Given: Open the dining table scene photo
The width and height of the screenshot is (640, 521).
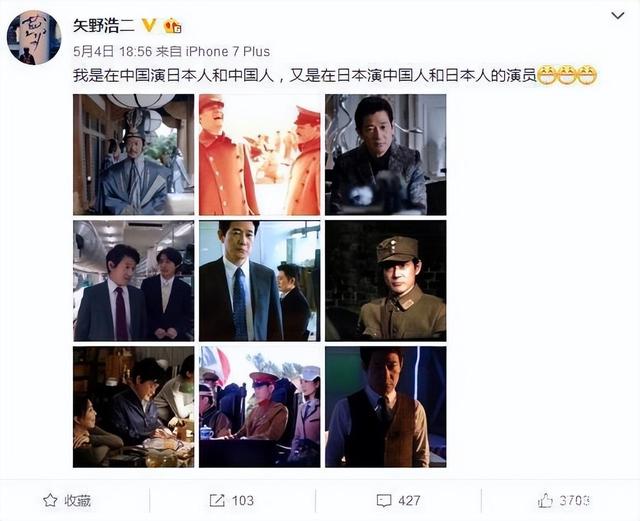Looking at the screenshot, I should click(133, 407).
